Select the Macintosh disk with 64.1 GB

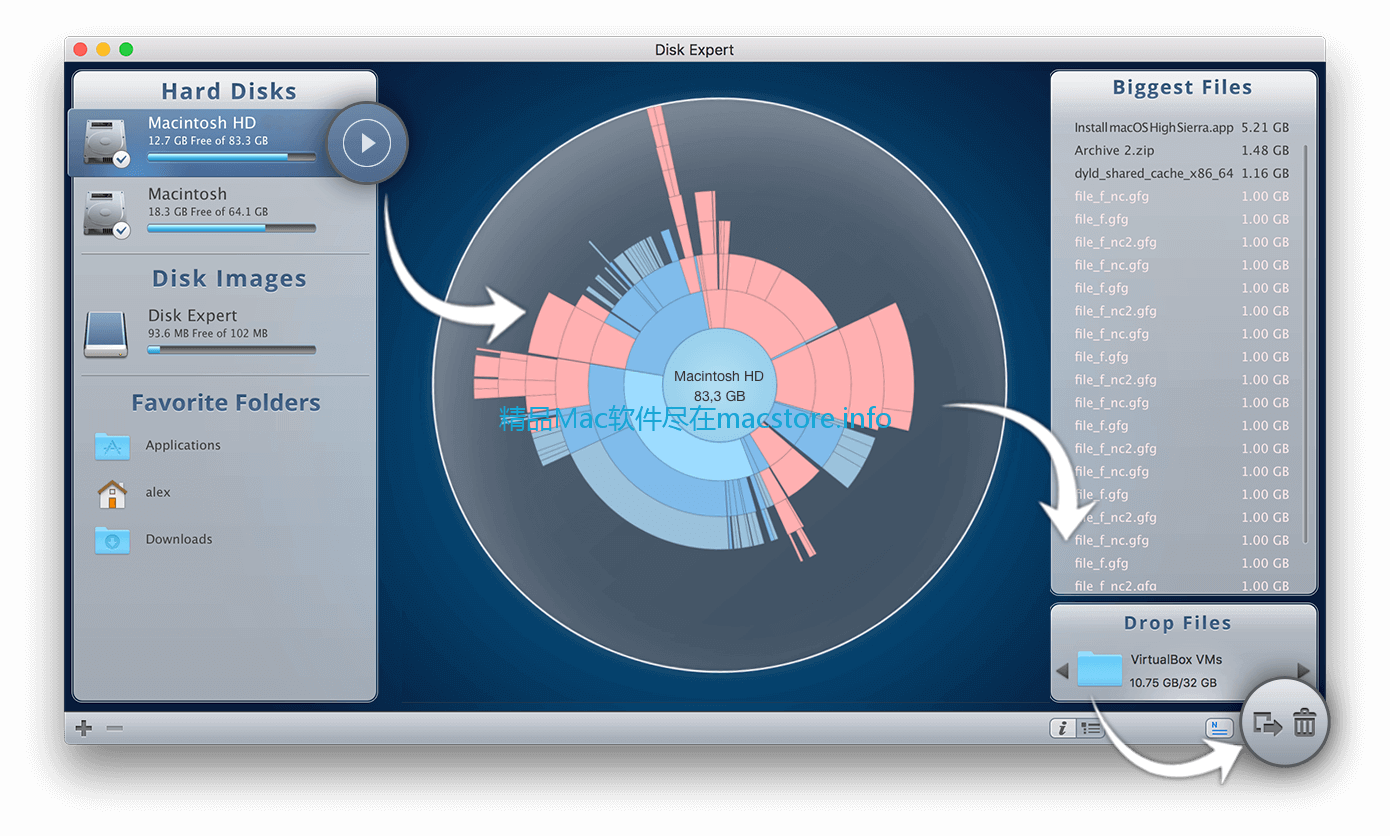(x=187, y=194)
